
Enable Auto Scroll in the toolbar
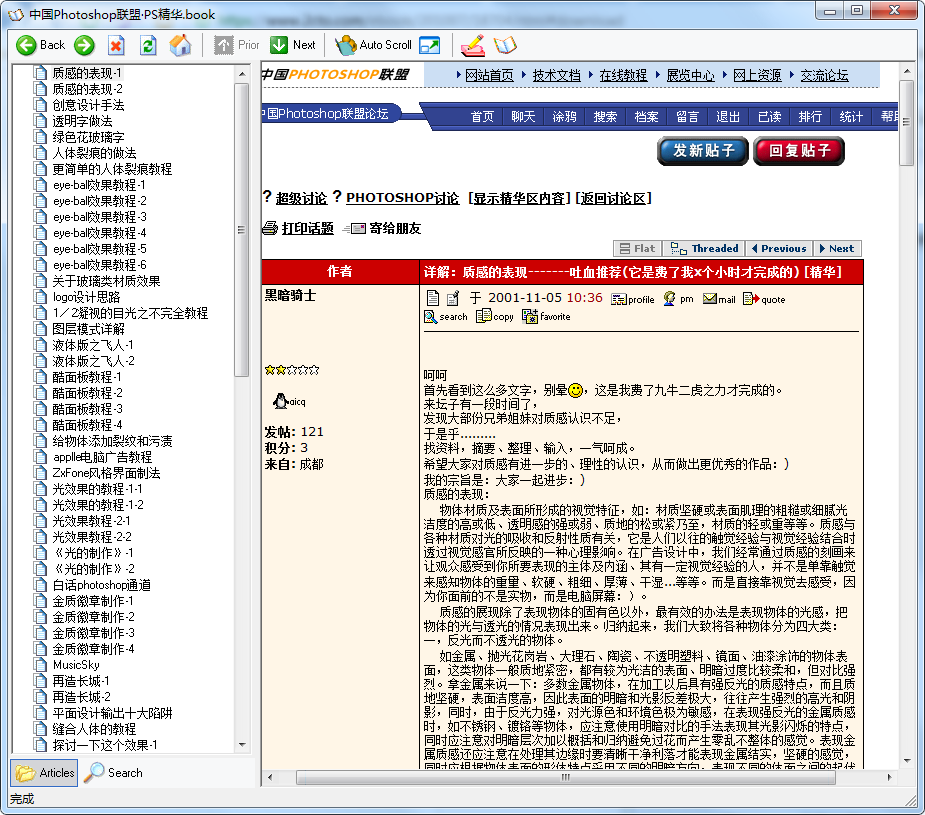coord(374,45)
